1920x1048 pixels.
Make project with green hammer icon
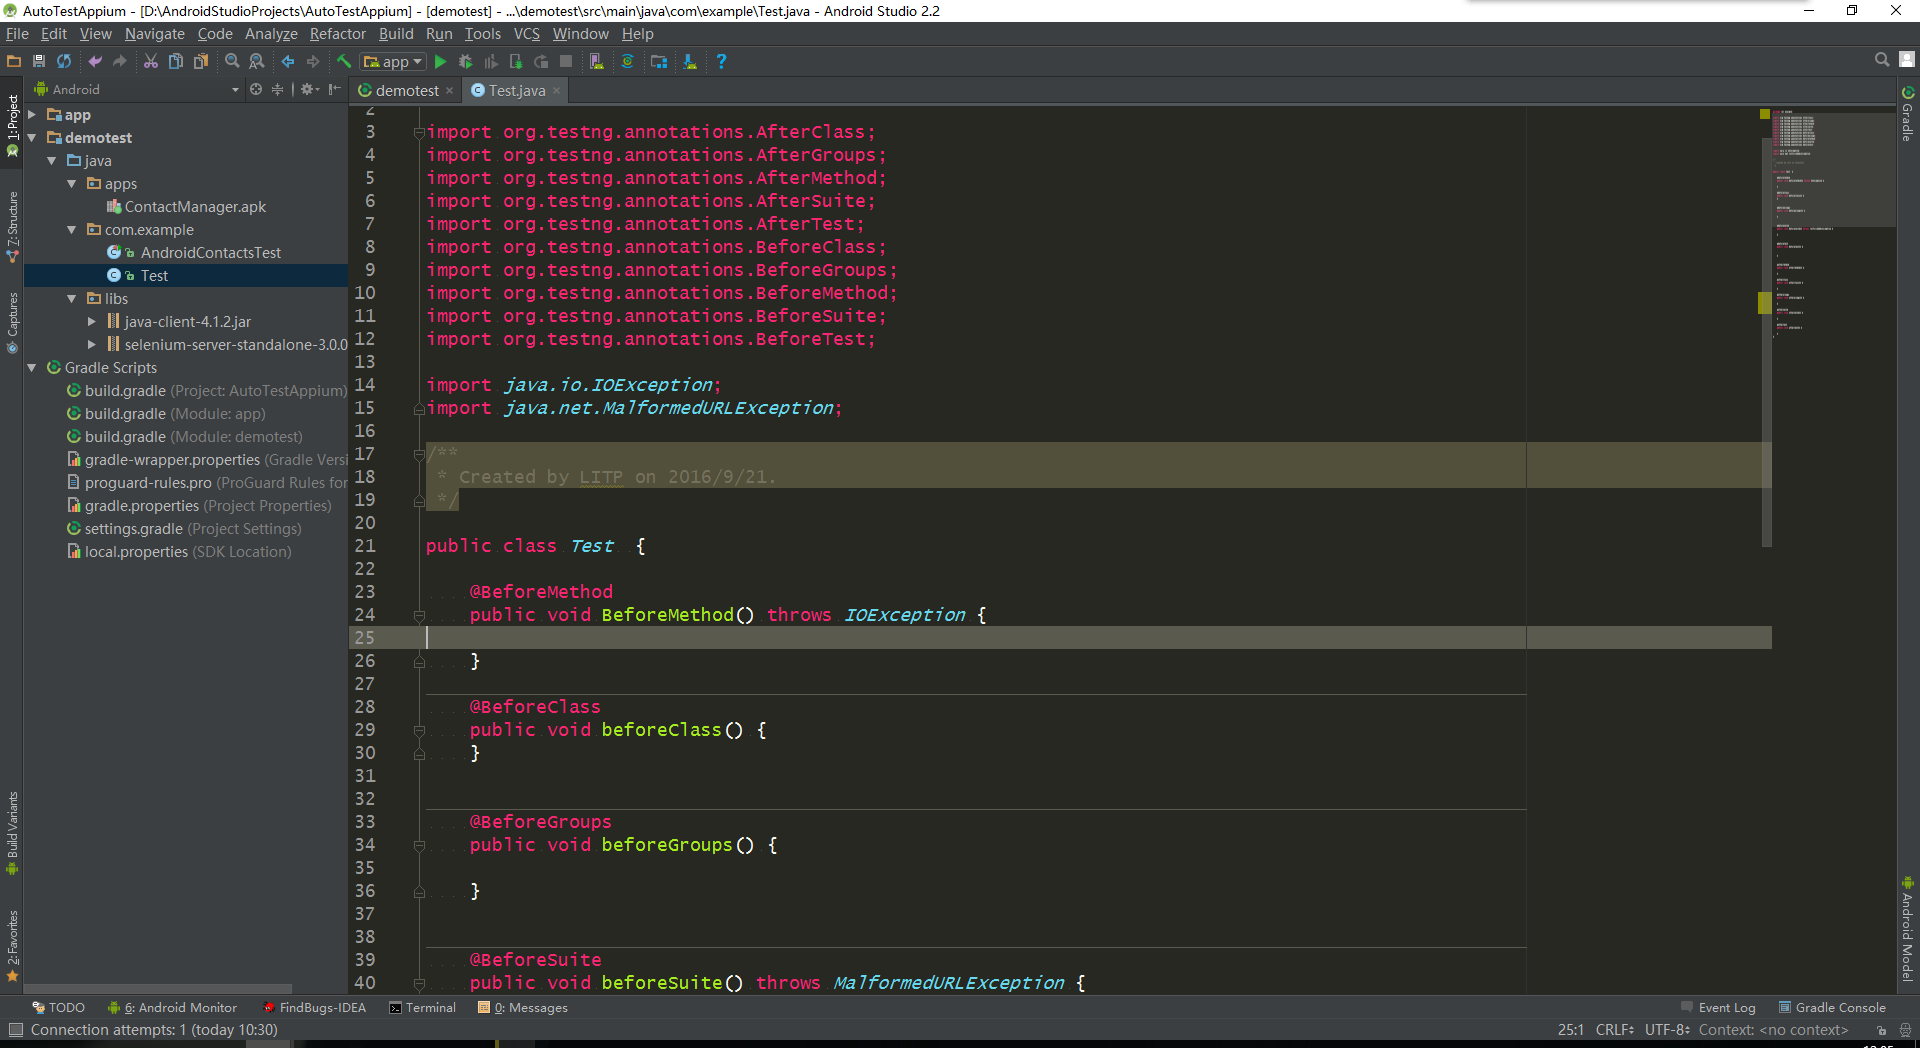tap(344, 61)
